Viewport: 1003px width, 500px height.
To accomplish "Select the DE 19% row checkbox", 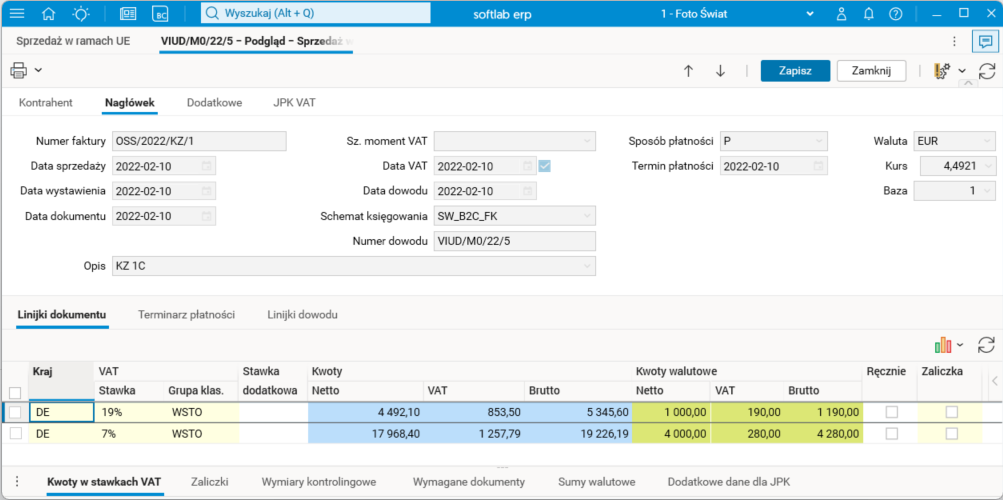I will click(15, 413).
